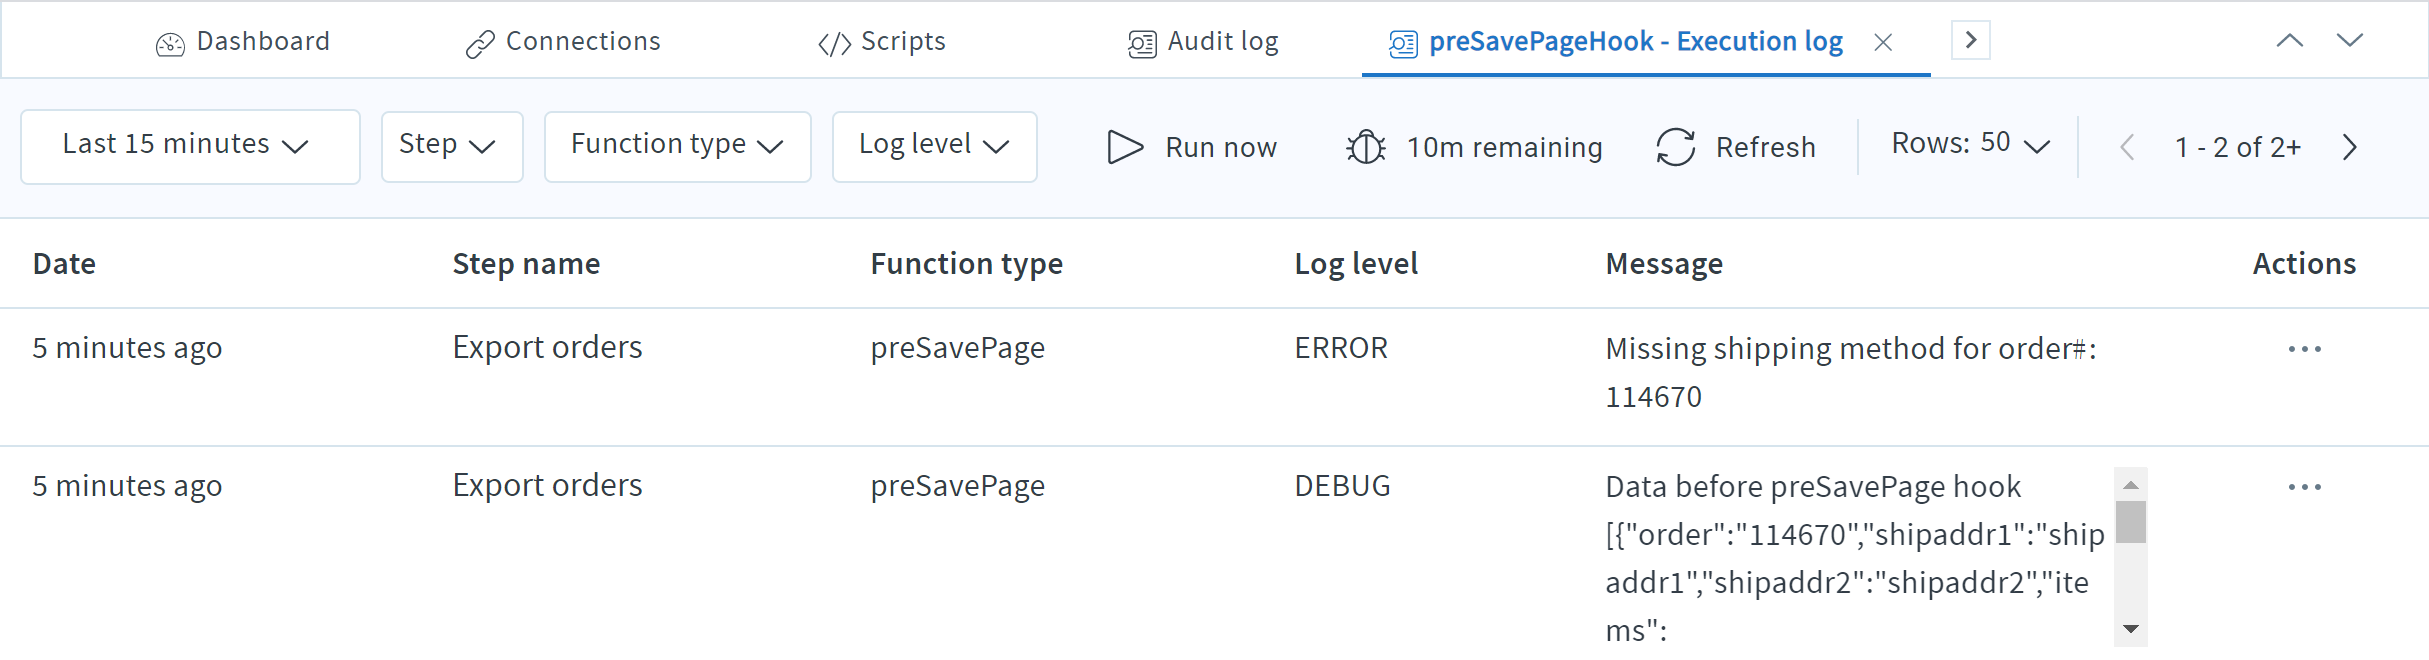Click the 10m remaining debug label

pos(1505,148)
